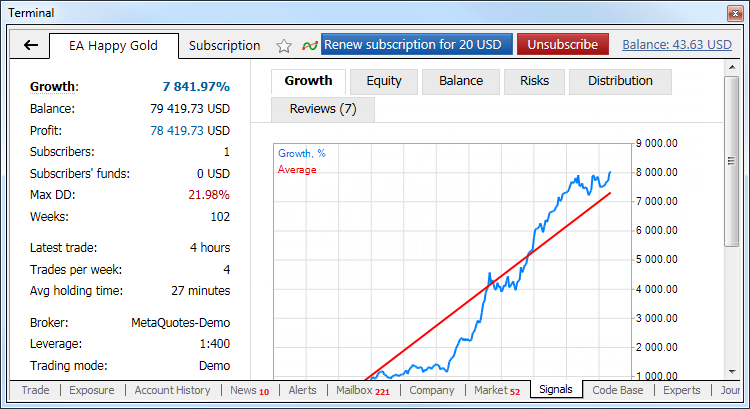Open the News tab

point(250,390)
